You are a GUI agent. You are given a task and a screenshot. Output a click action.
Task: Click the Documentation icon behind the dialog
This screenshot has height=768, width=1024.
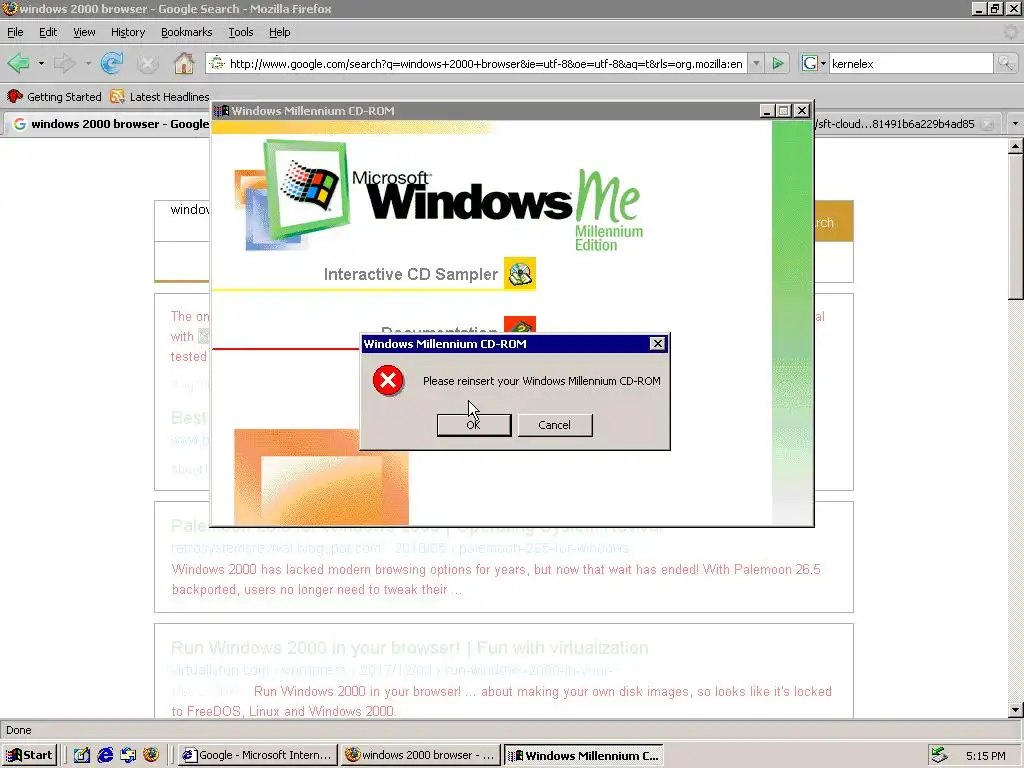click(x=520, y=325)
